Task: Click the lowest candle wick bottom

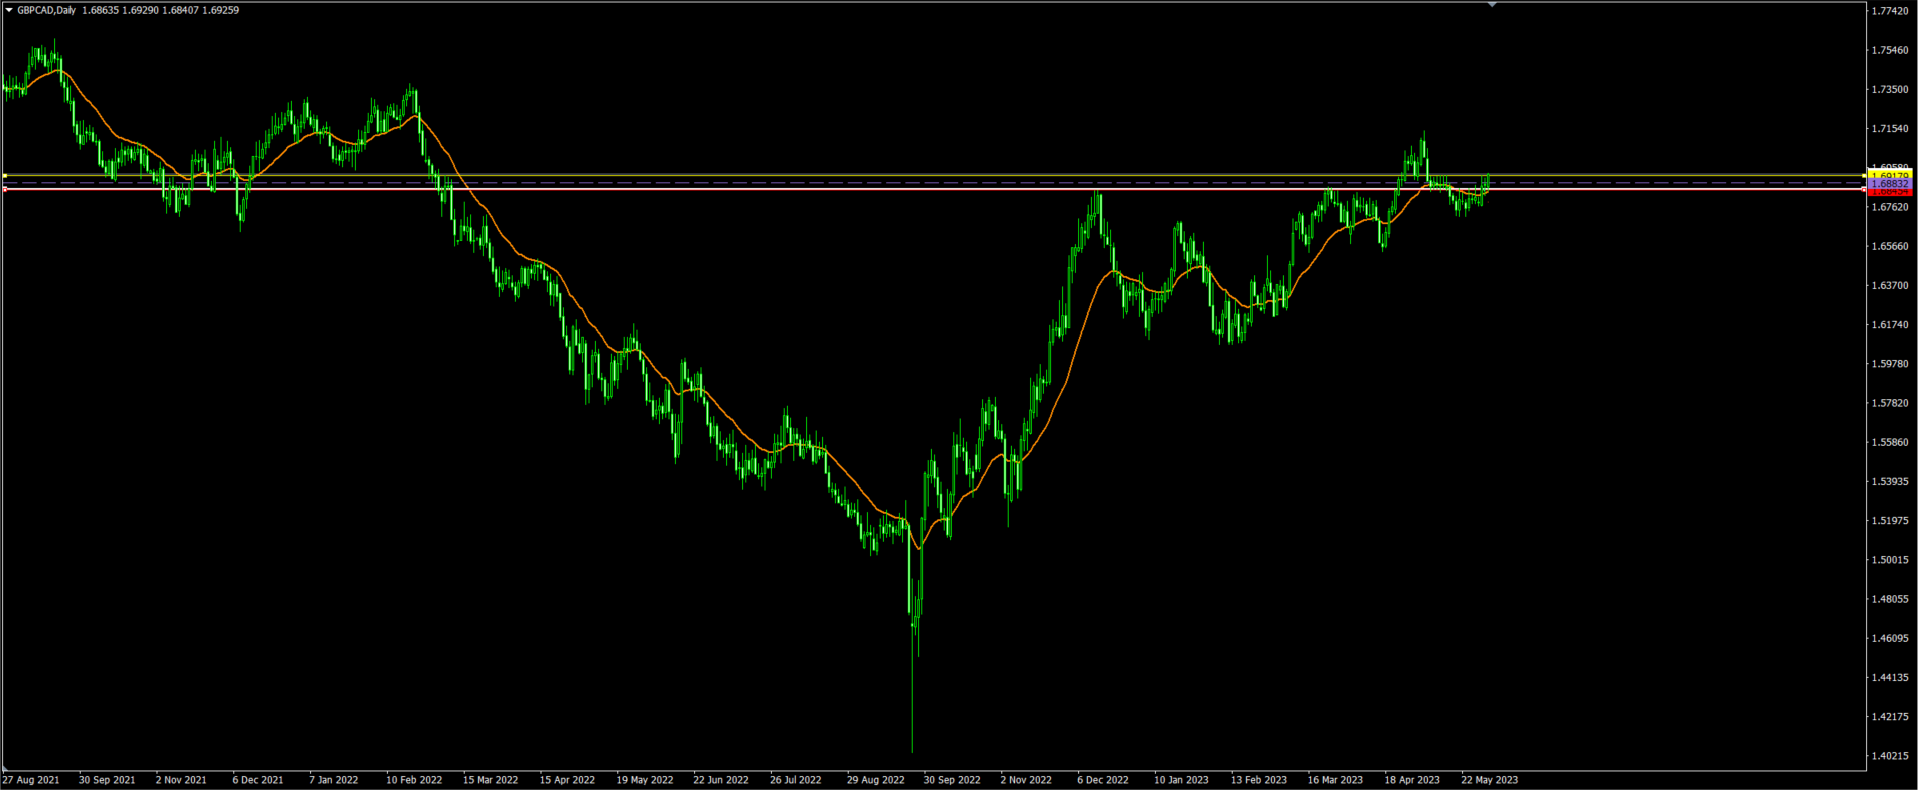Action: (912, 750)
